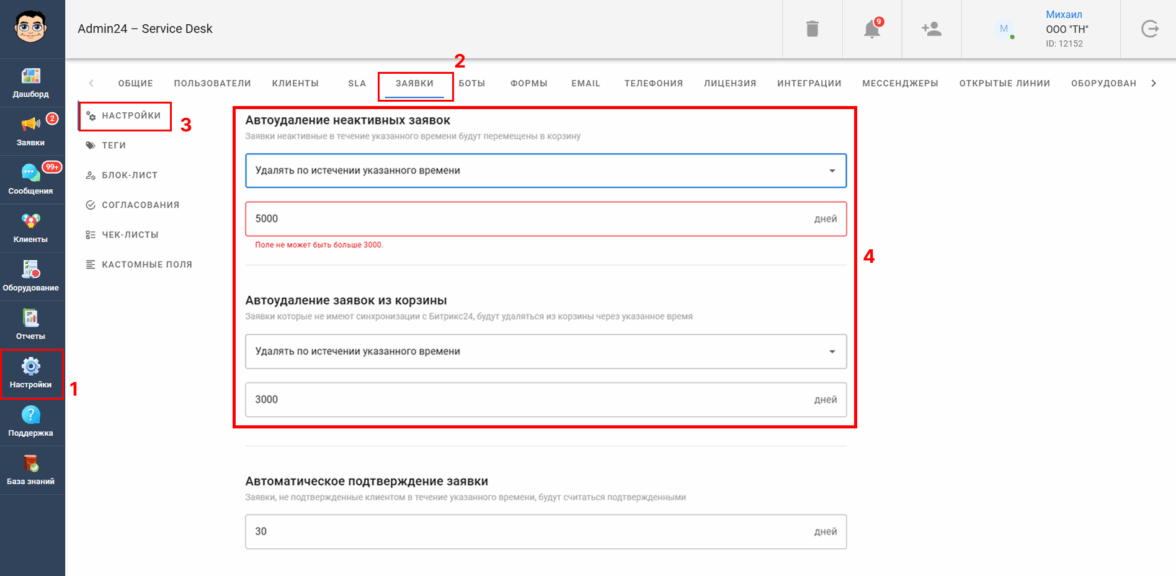The image size is (1176, 576).
Task: Click the add user icon
Action: [932, 28]
